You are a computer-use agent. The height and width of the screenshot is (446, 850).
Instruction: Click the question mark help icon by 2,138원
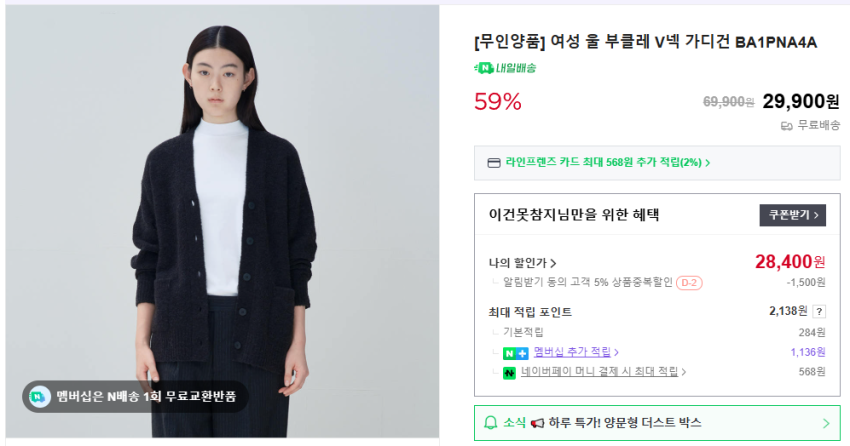click(819, 312)
